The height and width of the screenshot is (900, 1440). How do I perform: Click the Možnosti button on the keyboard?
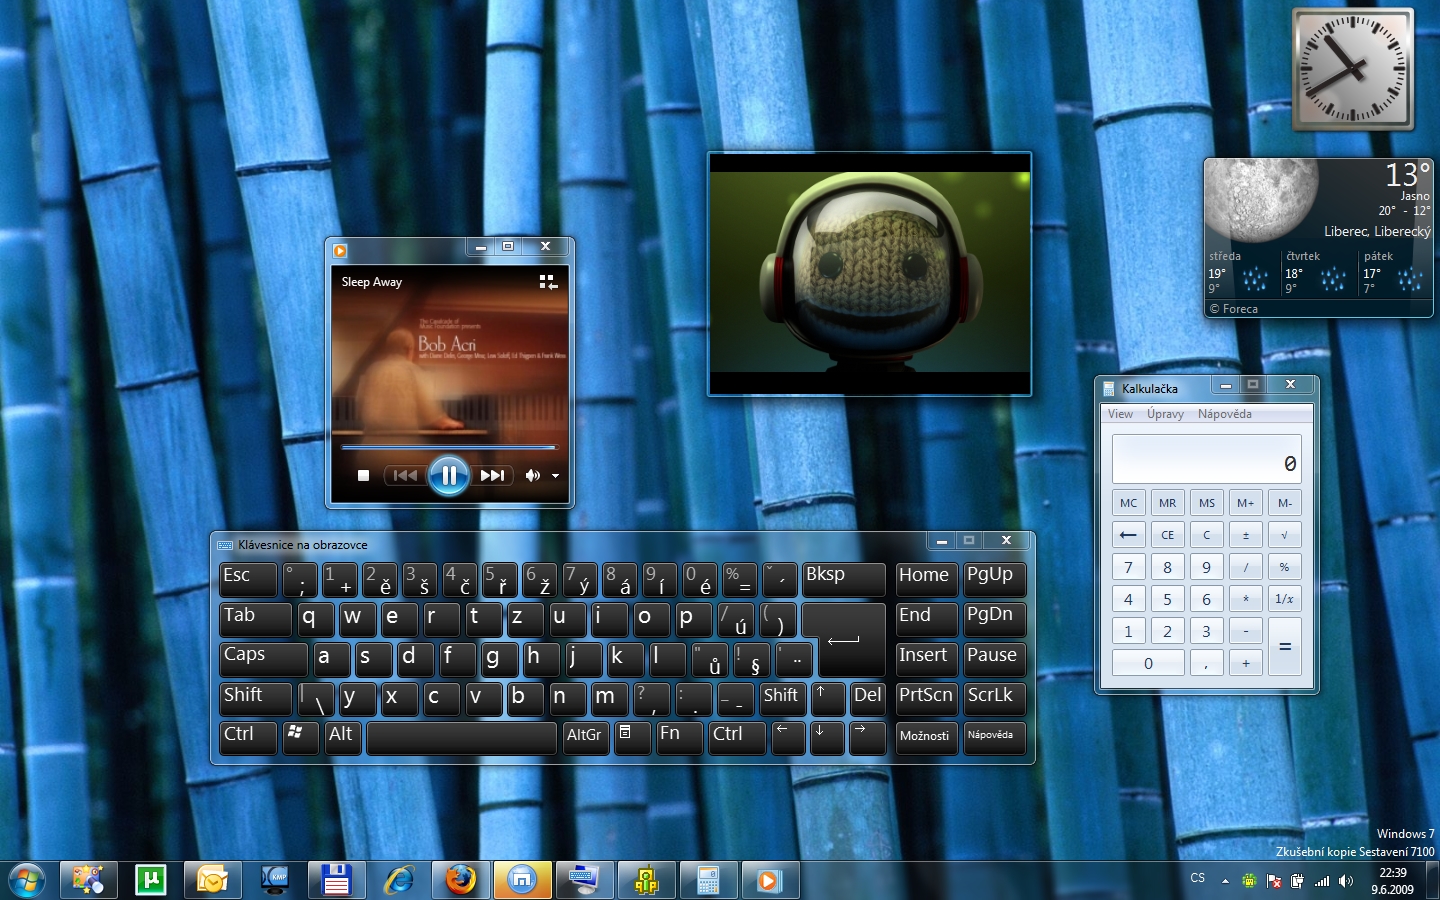coord(926,737)
